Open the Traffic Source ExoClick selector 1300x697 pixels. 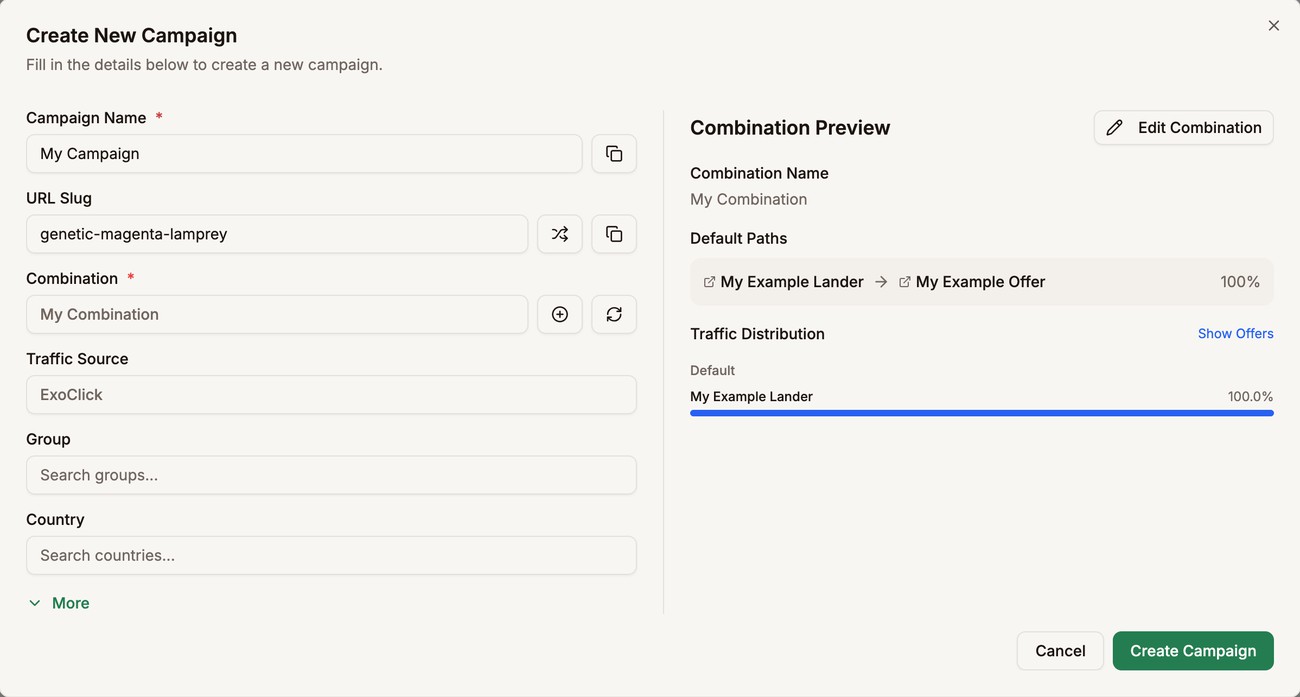click(331, 395)
